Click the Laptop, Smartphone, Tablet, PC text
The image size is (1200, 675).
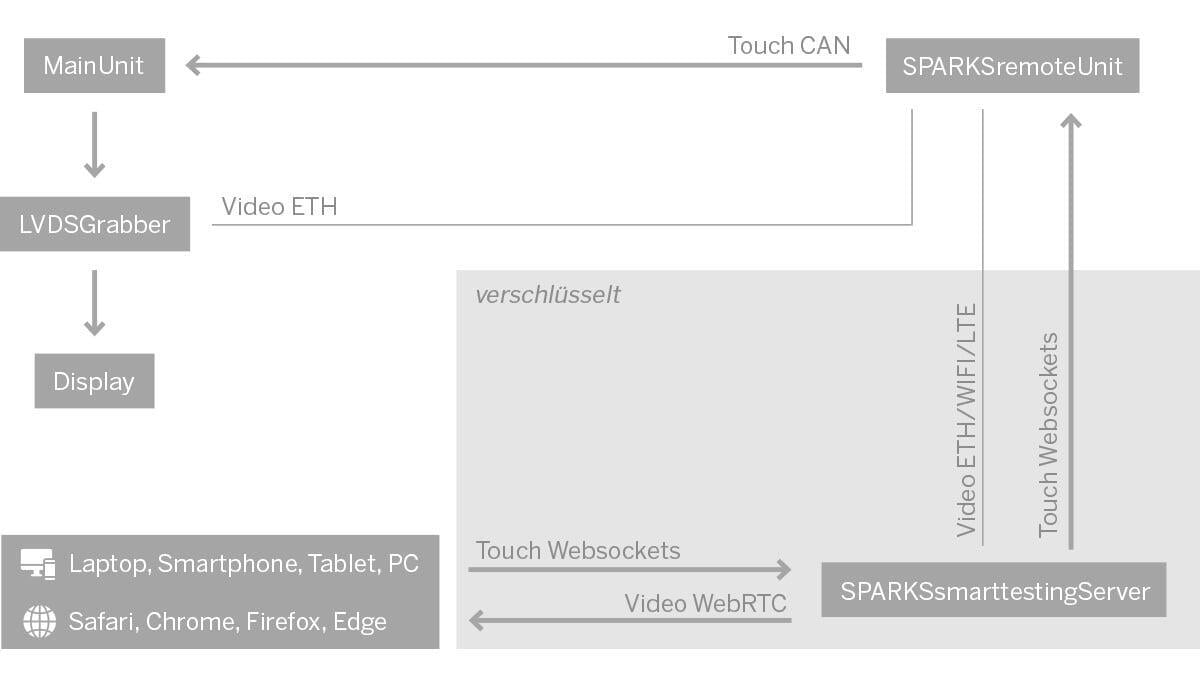pos(244,564)
